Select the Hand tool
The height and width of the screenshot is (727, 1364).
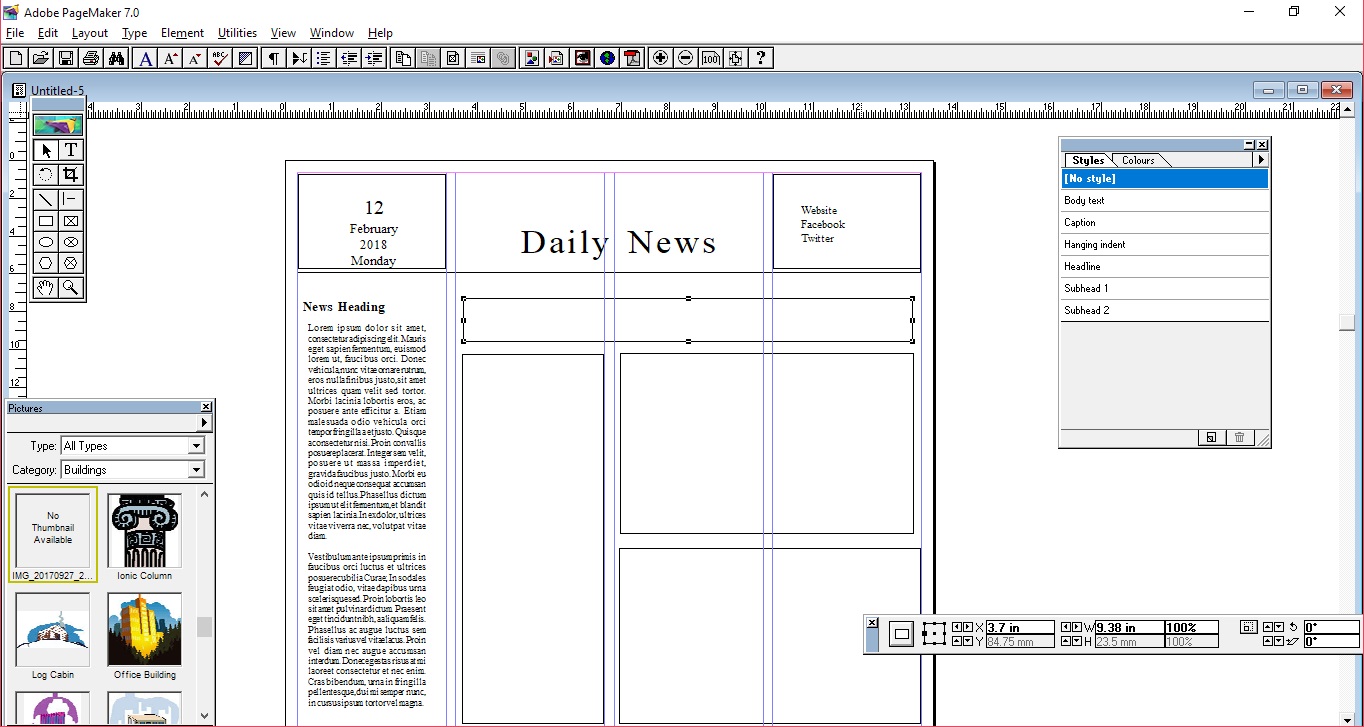(44, 288)
